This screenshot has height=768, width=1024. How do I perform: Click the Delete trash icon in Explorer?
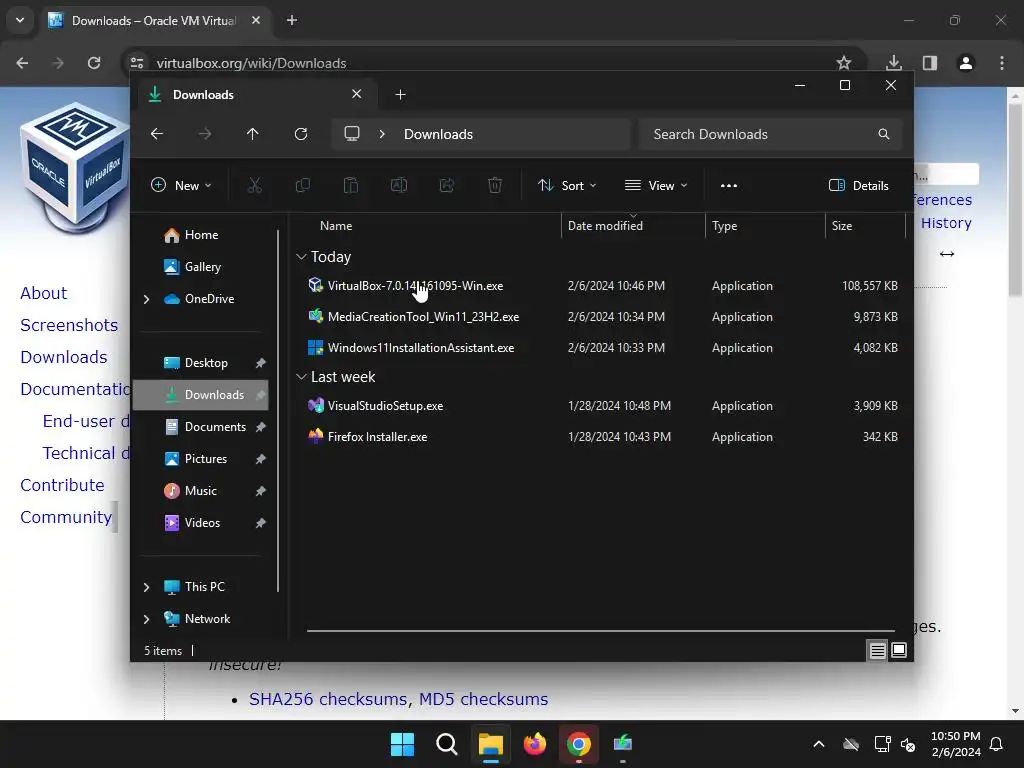(x=495, y=185)
